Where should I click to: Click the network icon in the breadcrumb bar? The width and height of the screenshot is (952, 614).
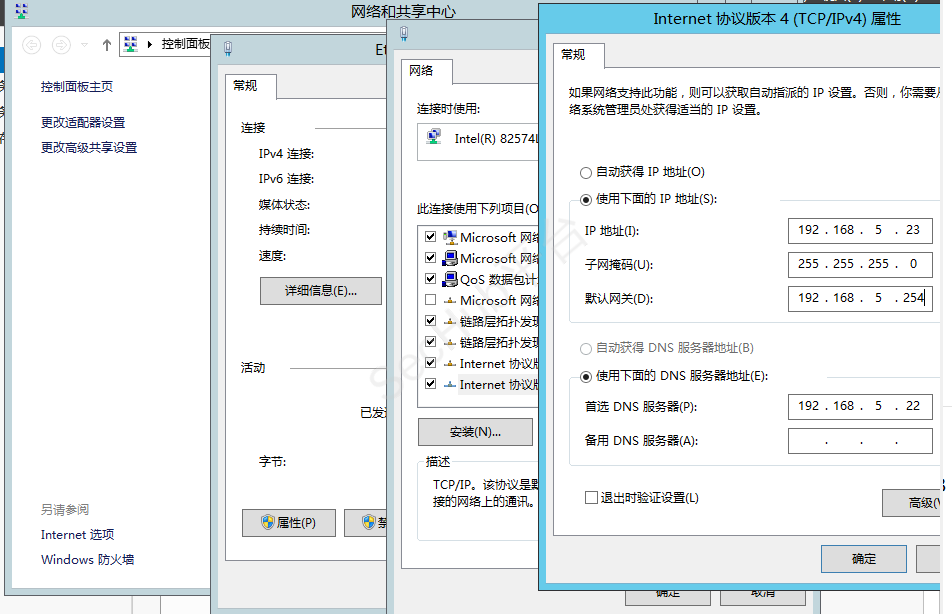pos(131,45)
